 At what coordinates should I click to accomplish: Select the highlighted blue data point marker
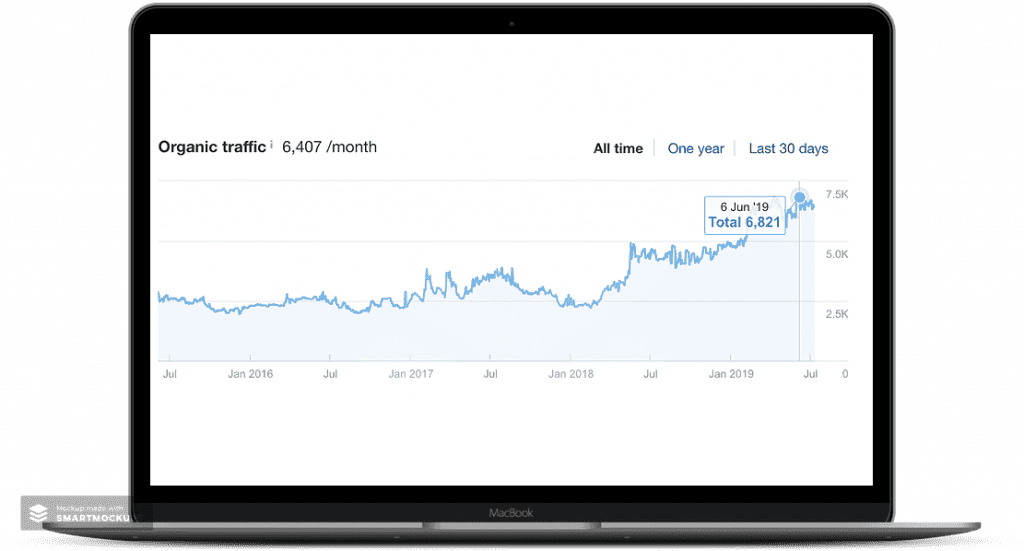coord(799,197)
